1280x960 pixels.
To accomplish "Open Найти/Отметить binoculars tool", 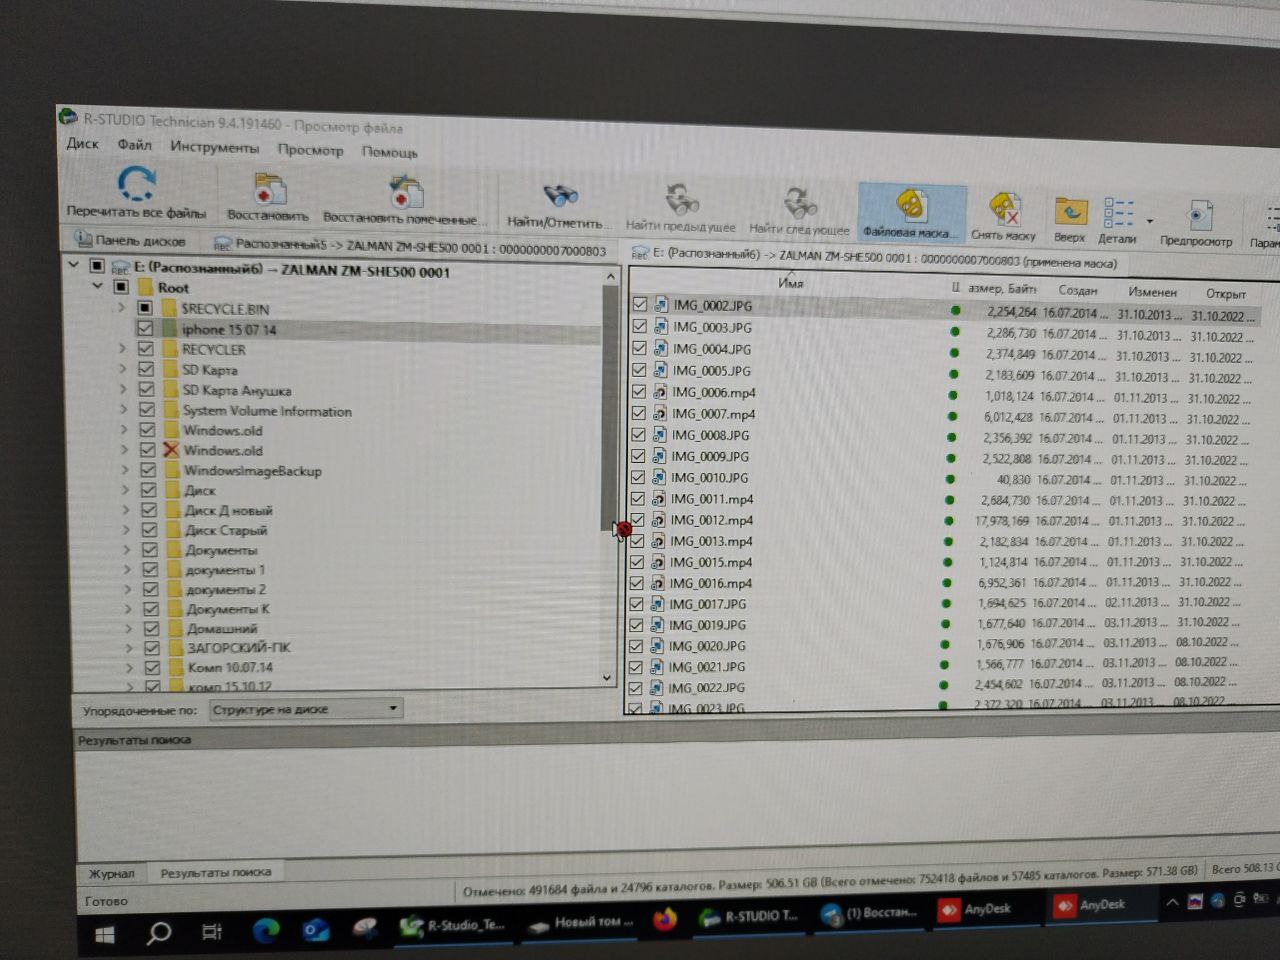I will [x=559, y=195].
